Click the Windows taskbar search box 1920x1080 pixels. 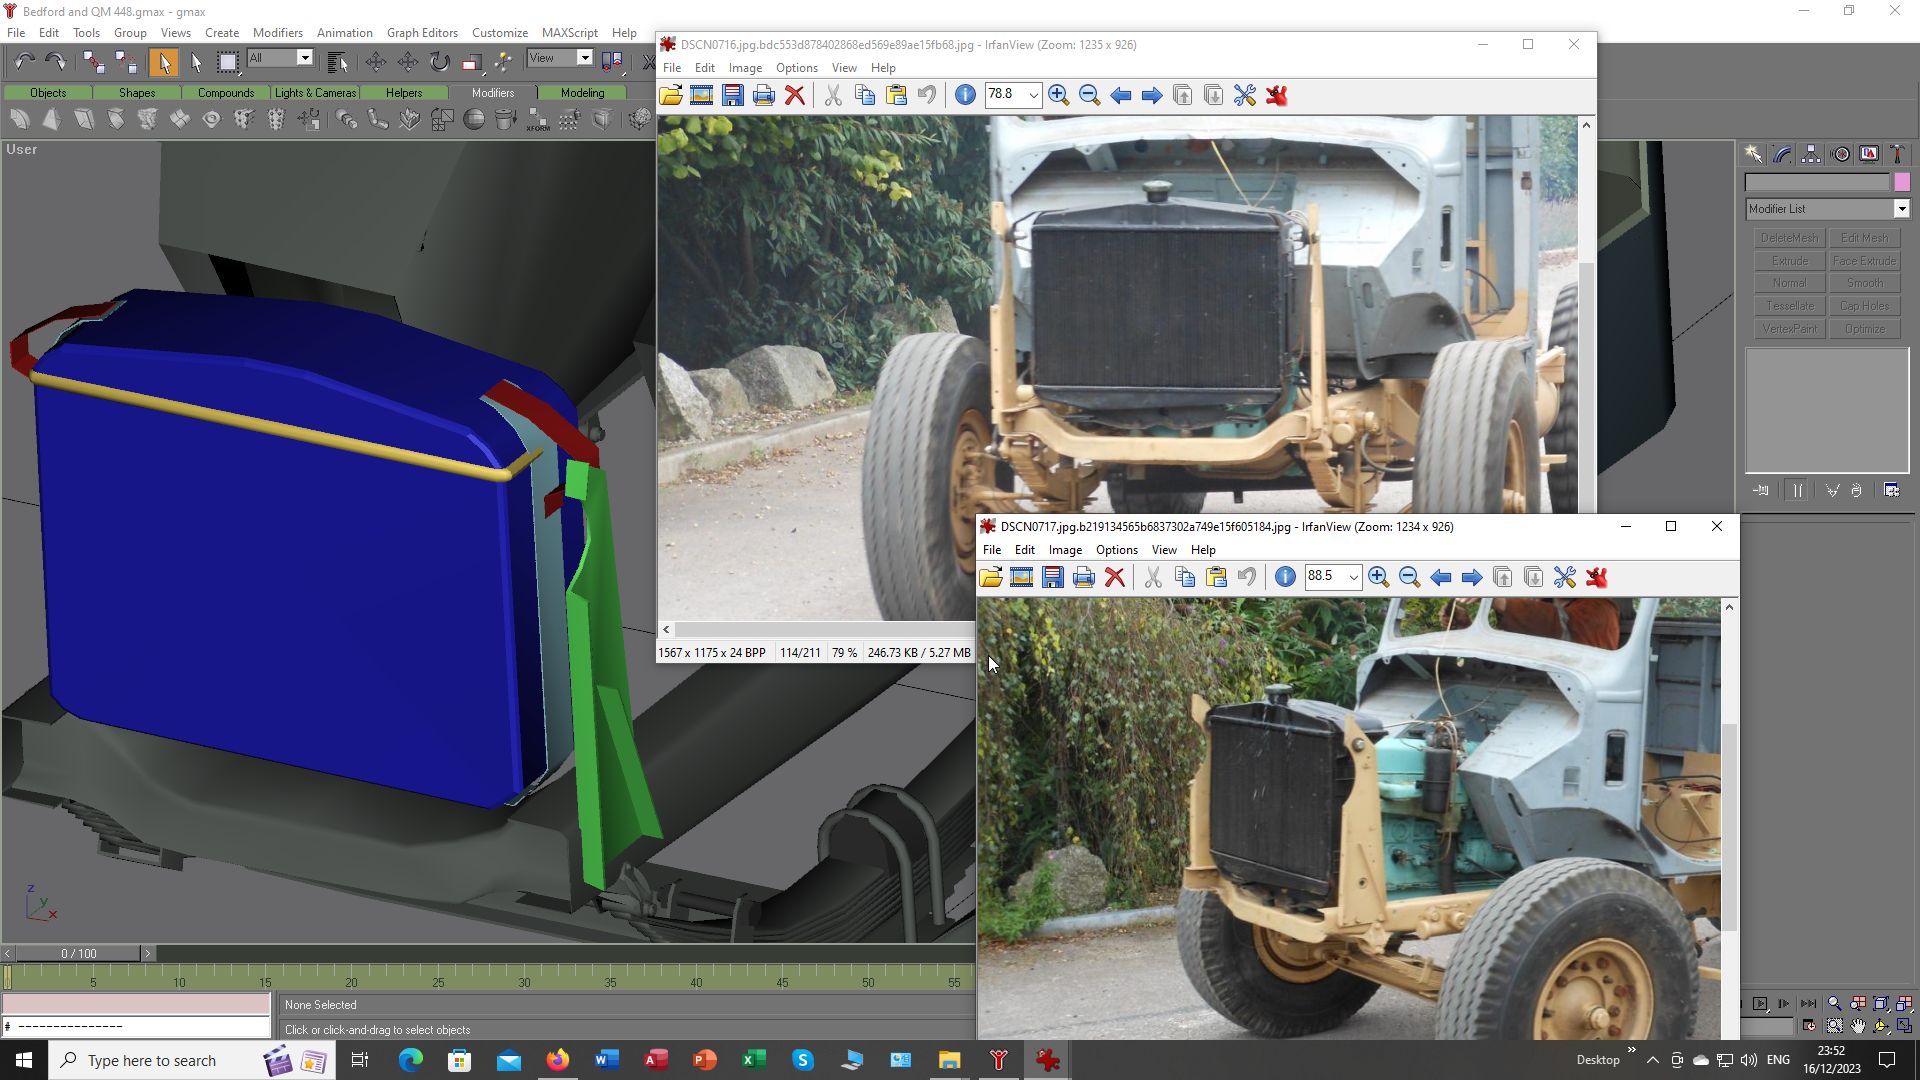pos(152,1061)
